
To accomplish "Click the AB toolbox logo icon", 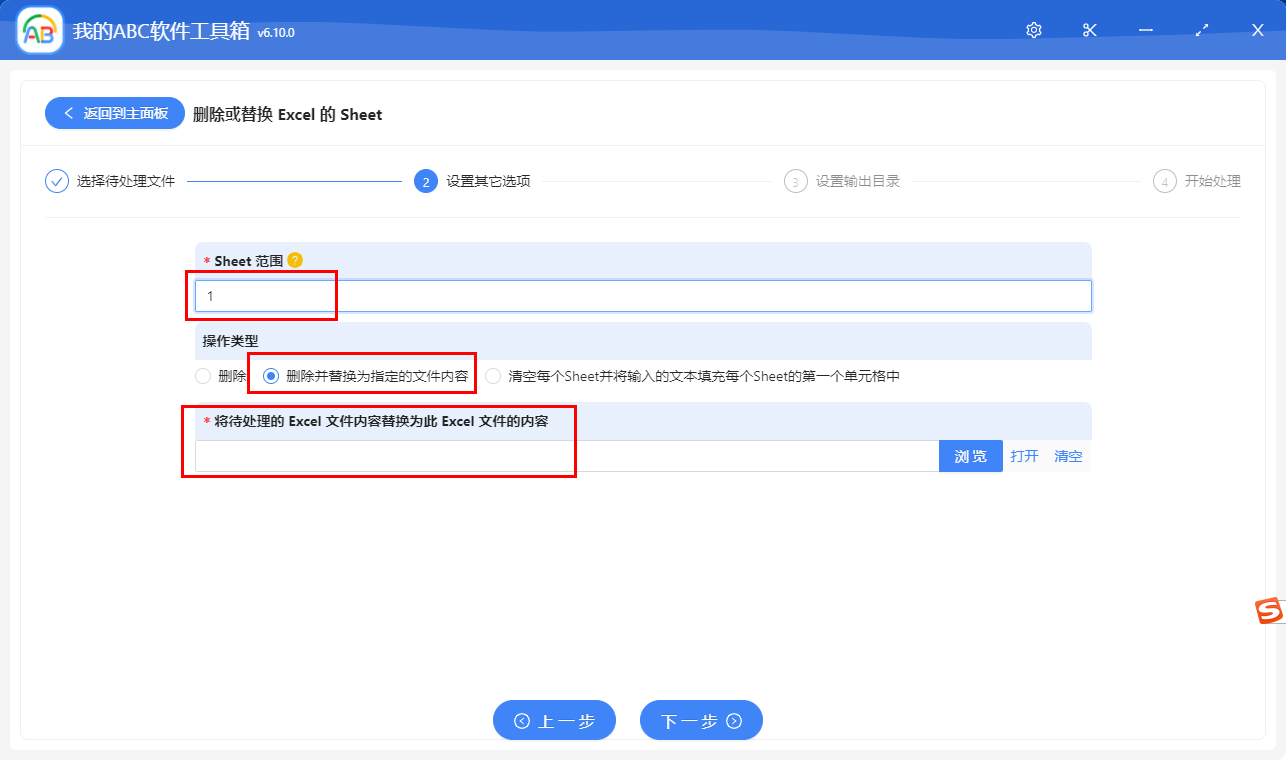I will (38, 30).
